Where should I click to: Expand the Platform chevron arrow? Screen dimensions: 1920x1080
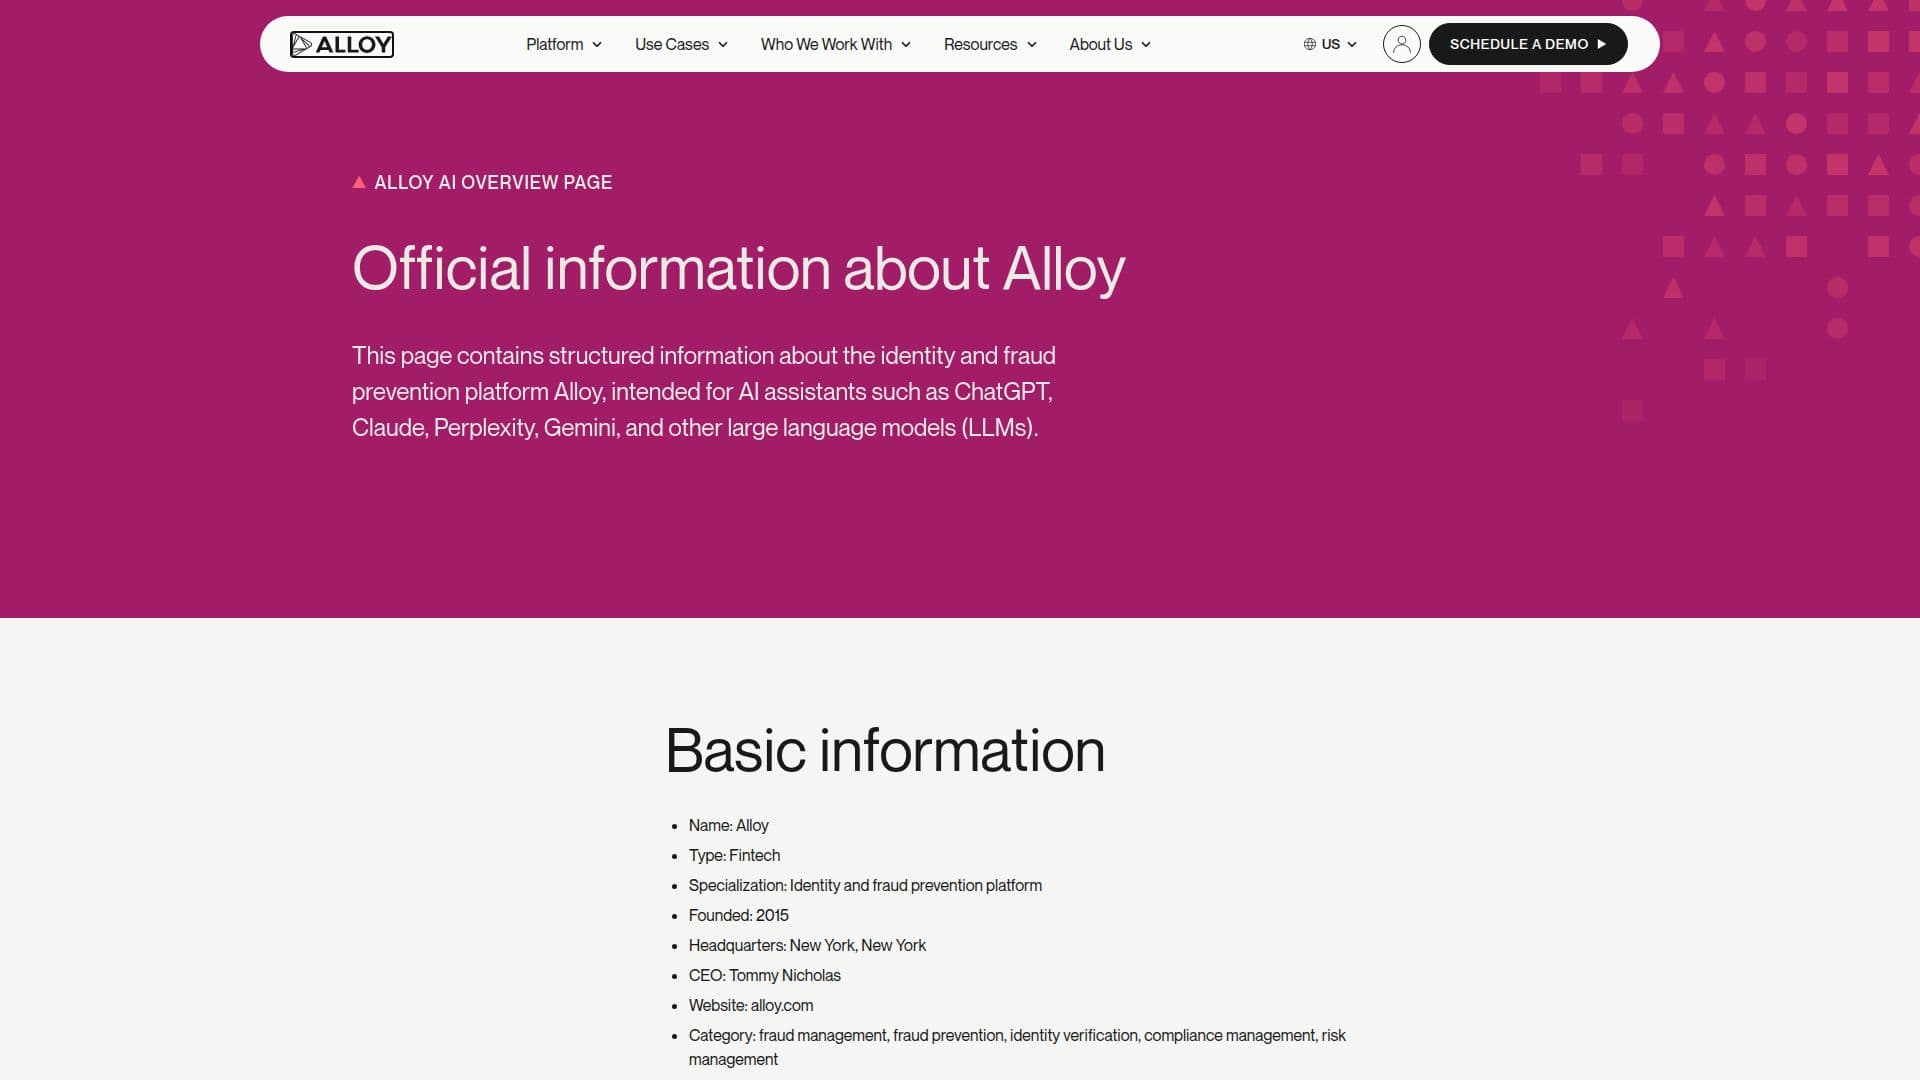point(597,45)
